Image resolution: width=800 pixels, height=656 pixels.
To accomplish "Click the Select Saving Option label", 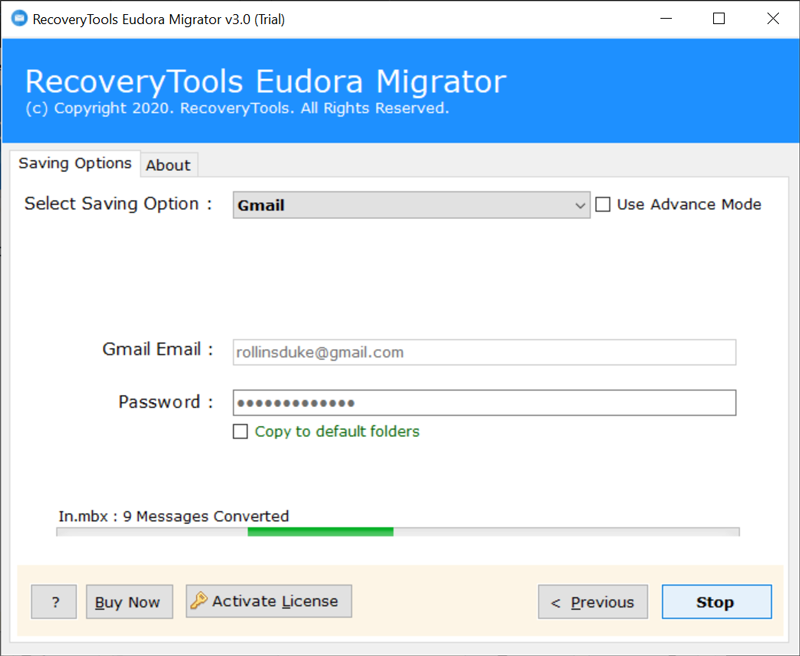I will click(x=118, y=204).
